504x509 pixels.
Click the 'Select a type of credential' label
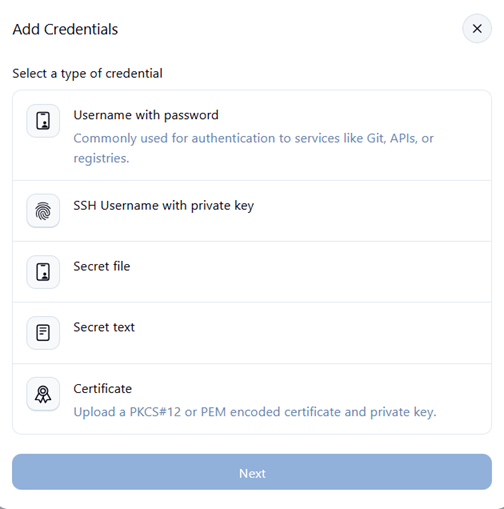[x=87, y=74]
